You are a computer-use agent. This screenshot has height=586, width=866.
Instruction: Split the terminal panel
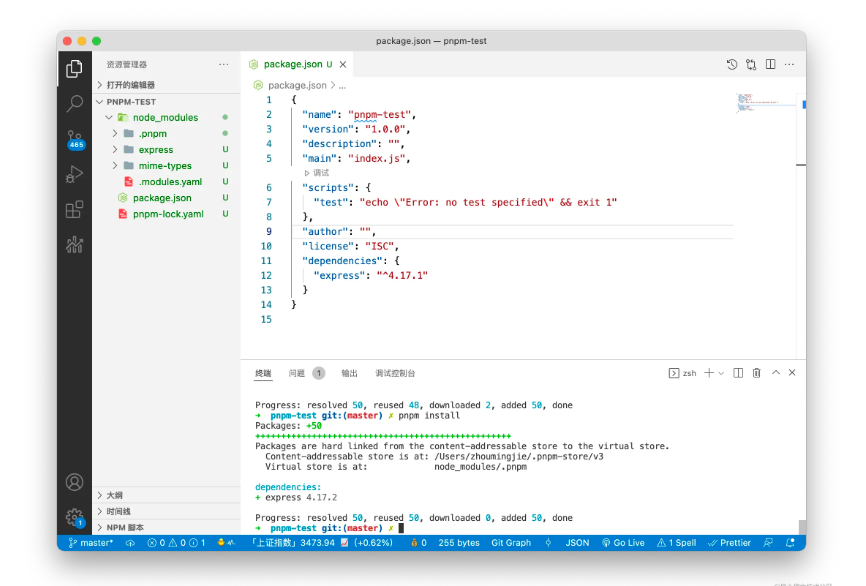[738, 373]
